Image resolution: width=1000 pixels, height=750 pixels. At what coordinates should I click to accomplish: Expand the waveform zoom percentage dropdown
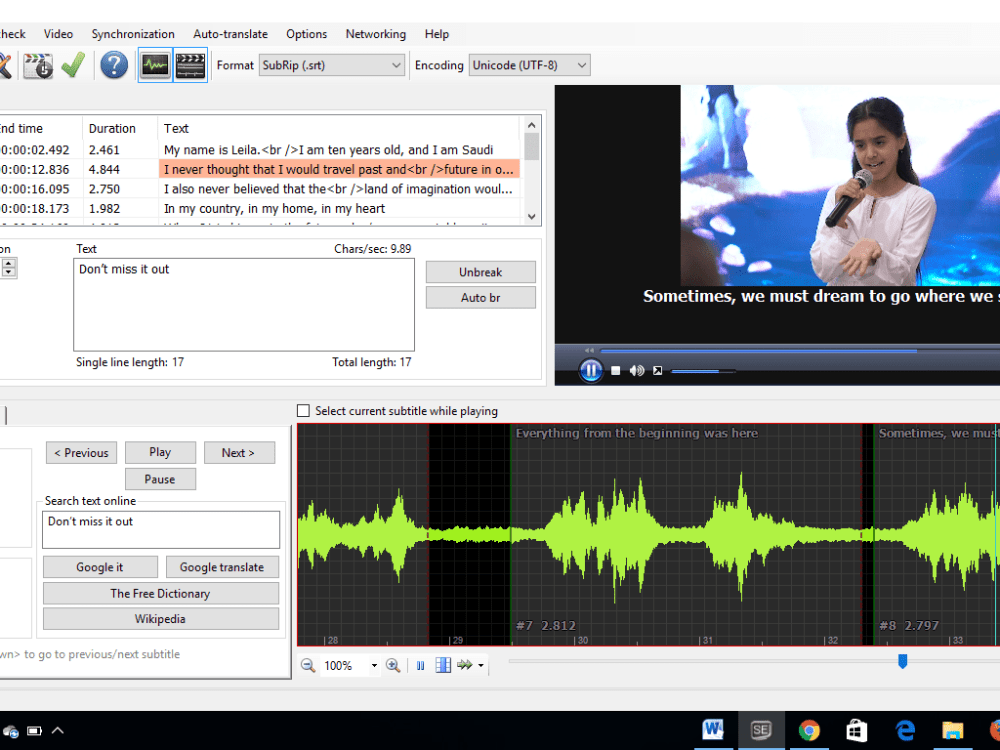click(x=374, y=665)
